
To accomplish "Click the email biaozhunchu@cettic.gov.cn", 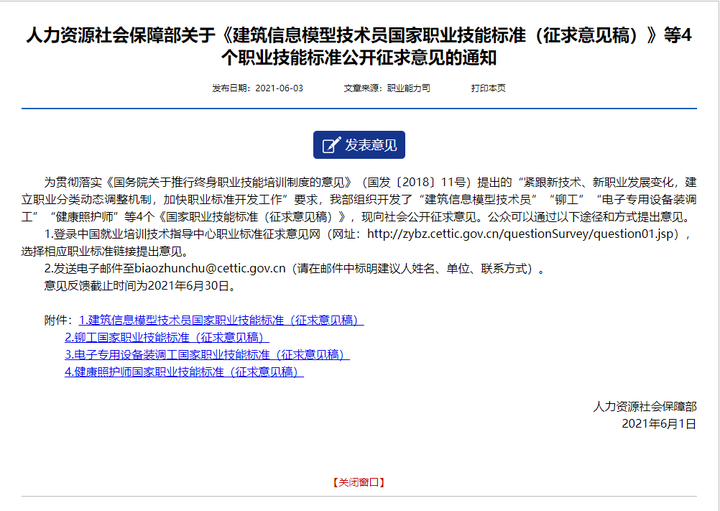I will [210, 269].
